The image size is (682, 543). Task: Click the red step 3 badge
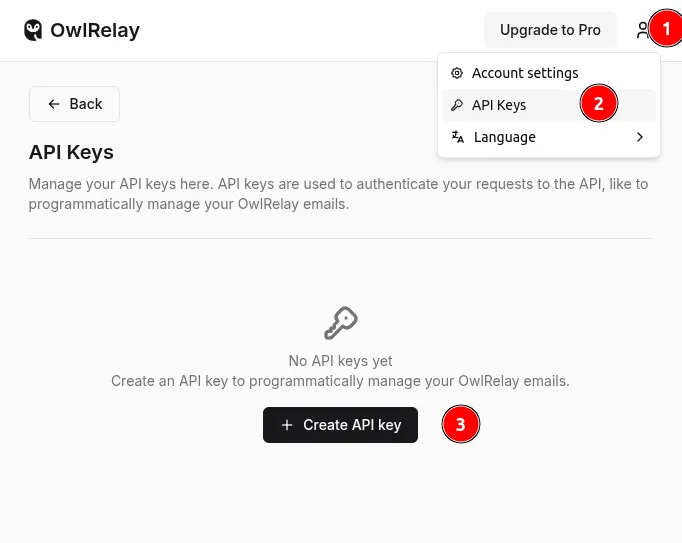click(x=461, y=424)
